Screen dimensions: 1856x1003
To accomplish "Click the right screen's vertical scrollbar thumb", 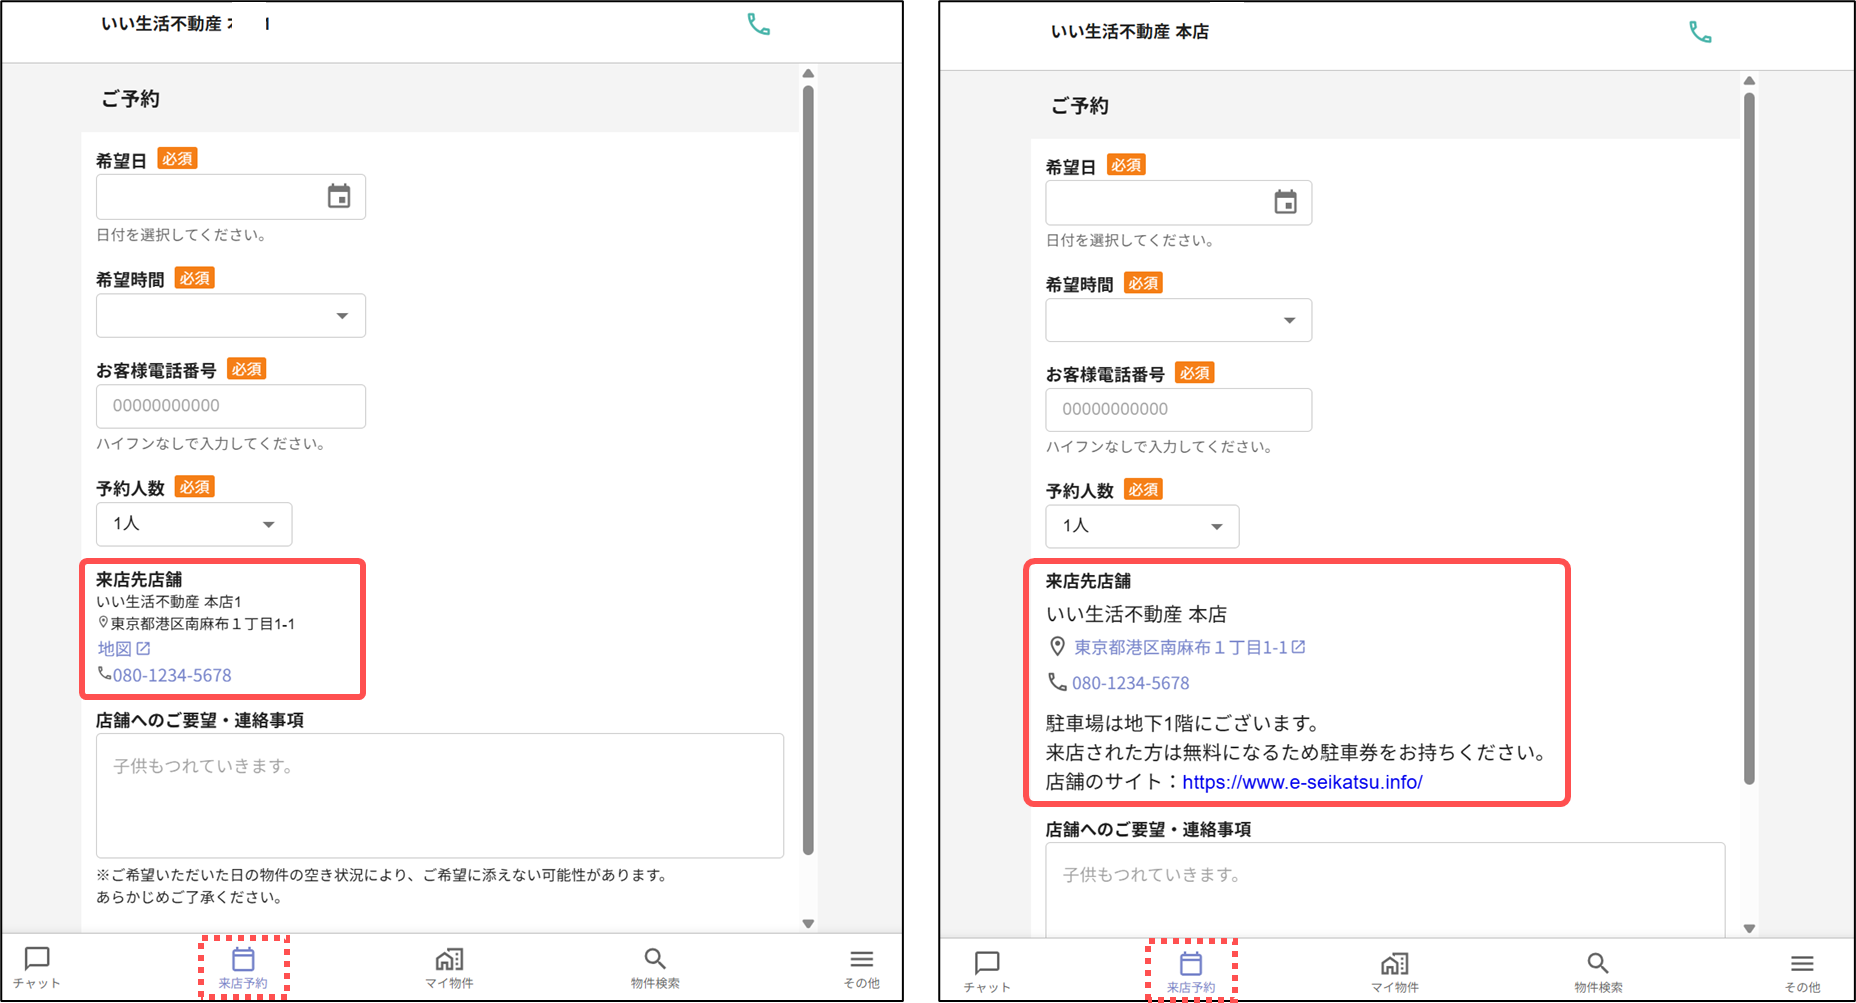I will click(1749, 438).
